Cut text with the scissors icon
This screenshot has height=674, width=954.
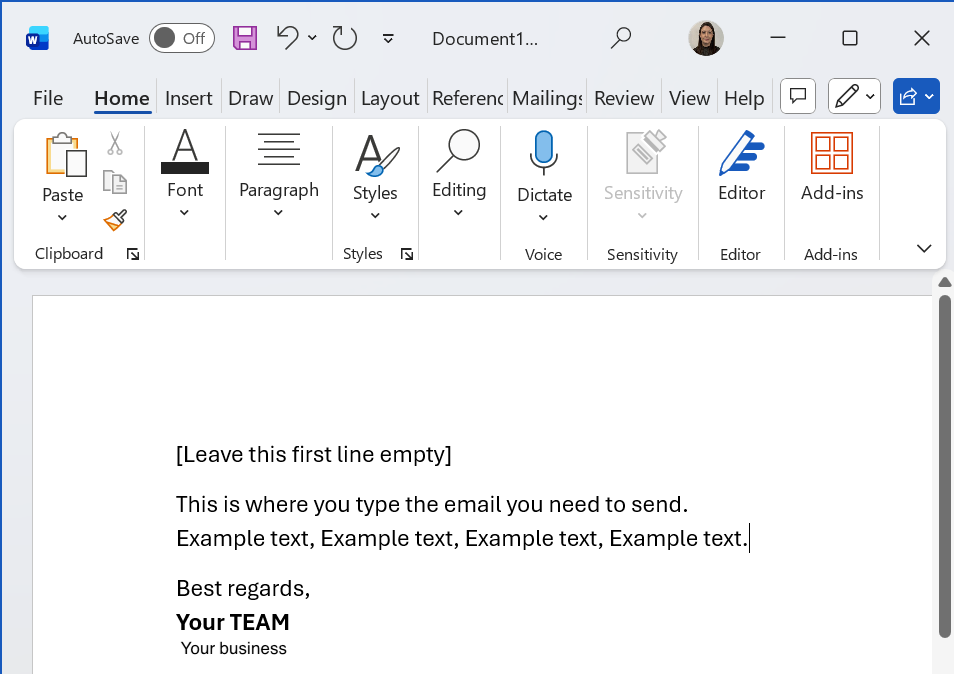coord(114,146)
